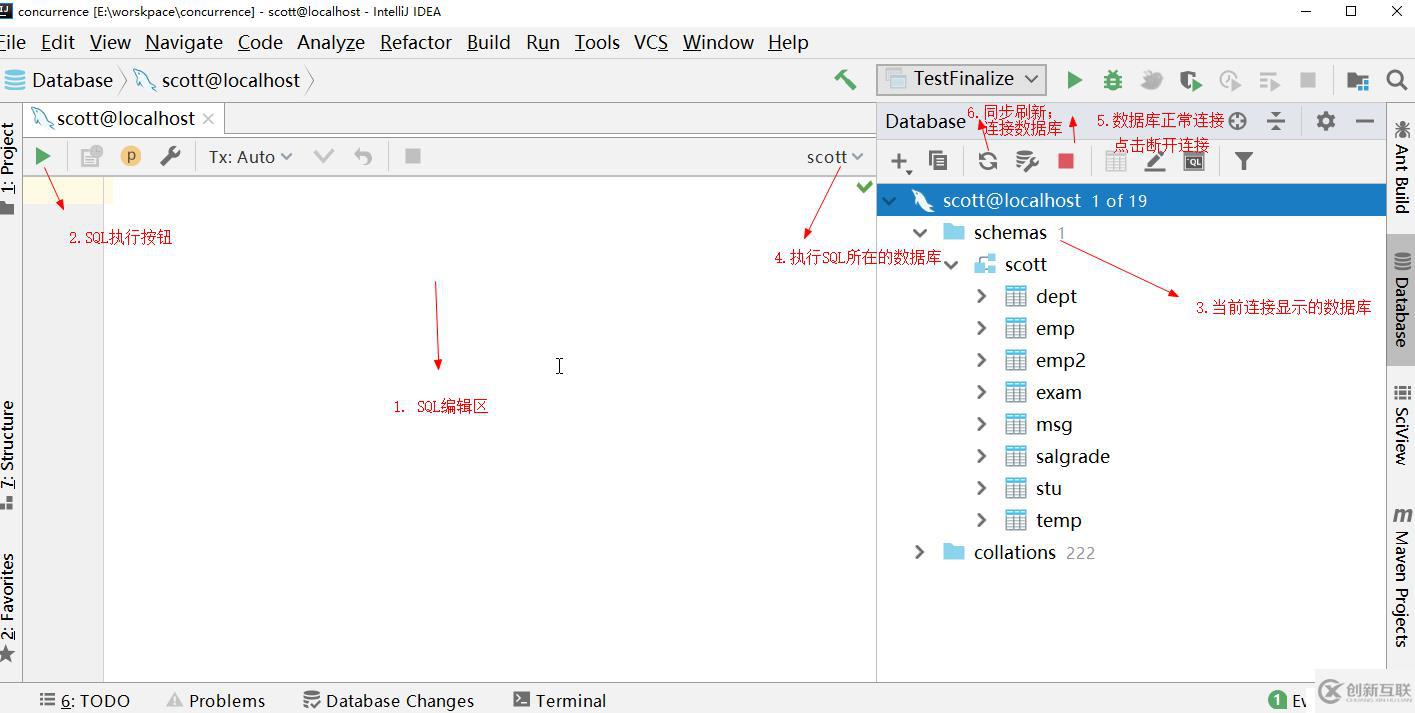The height and width of the screenshot is (713, 1415).
Task: Open console settings wrench icon
Action: click(170, 156)
